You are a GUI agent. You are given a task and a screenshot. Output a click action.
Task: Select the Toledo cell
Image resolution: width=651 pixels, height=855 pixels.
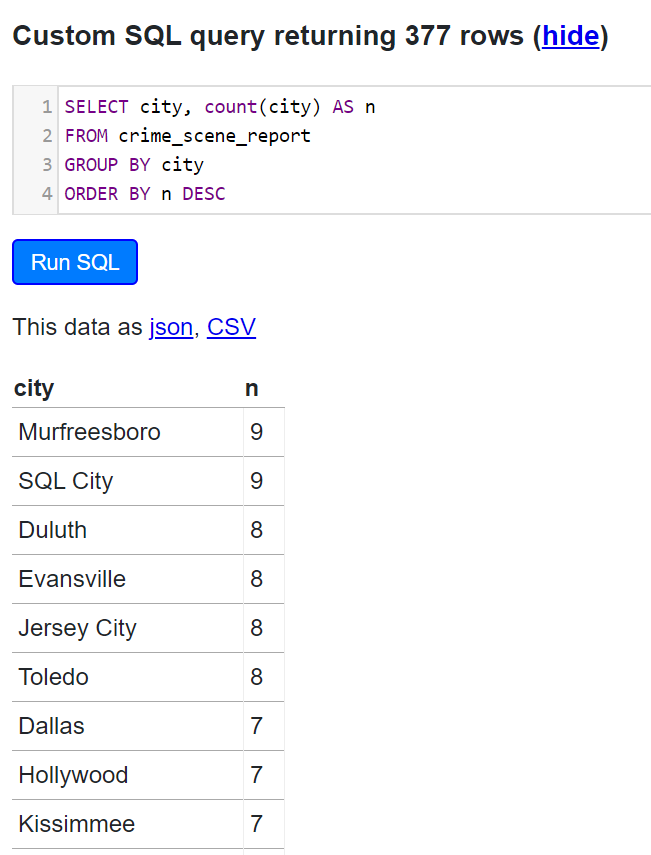(x=128, y=677)
